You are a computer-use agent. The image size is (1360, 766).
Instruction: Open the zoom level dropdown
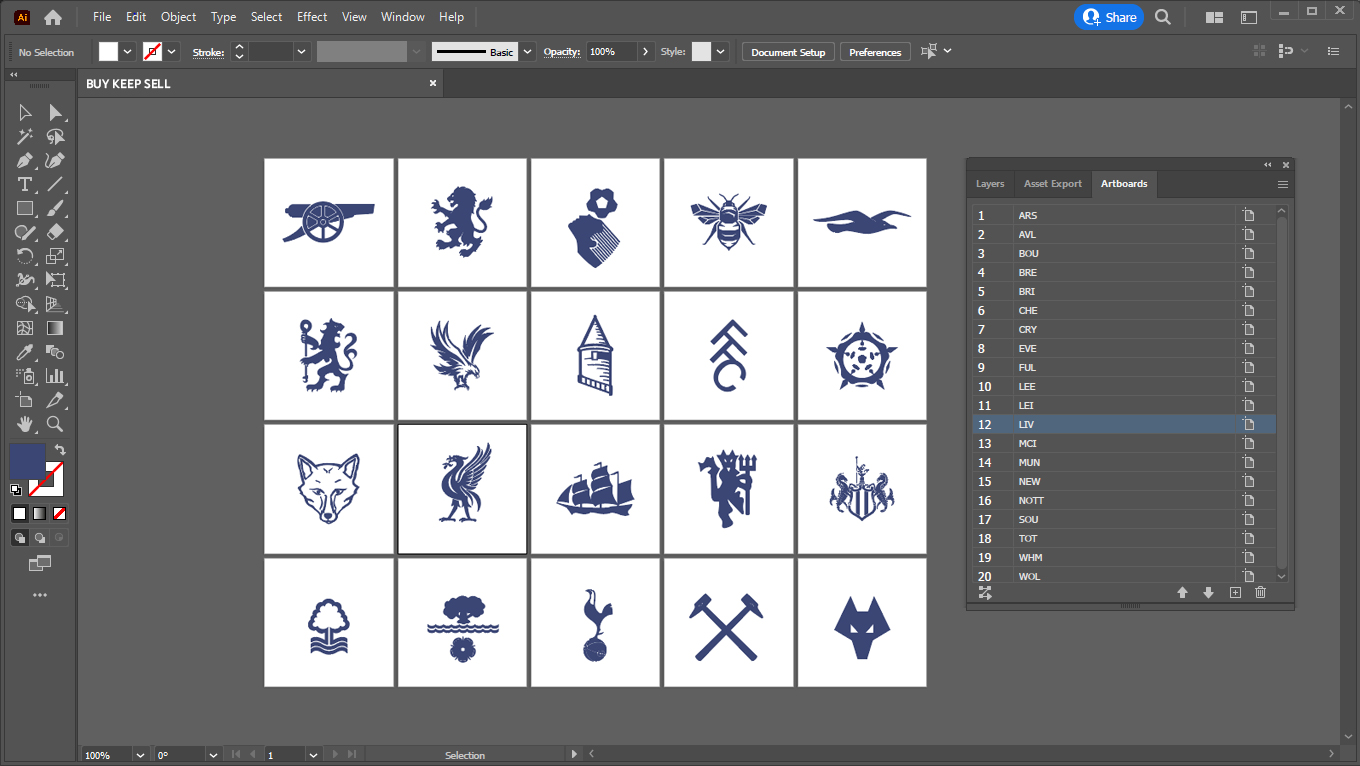click(x=140, y=755)
